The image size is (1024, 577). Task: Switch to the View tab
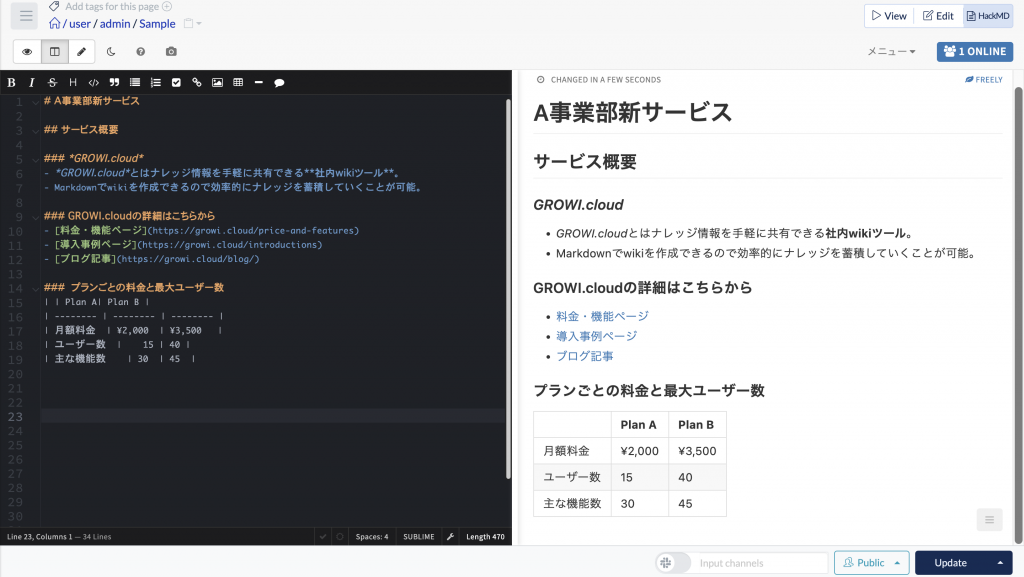click(889, 16)
